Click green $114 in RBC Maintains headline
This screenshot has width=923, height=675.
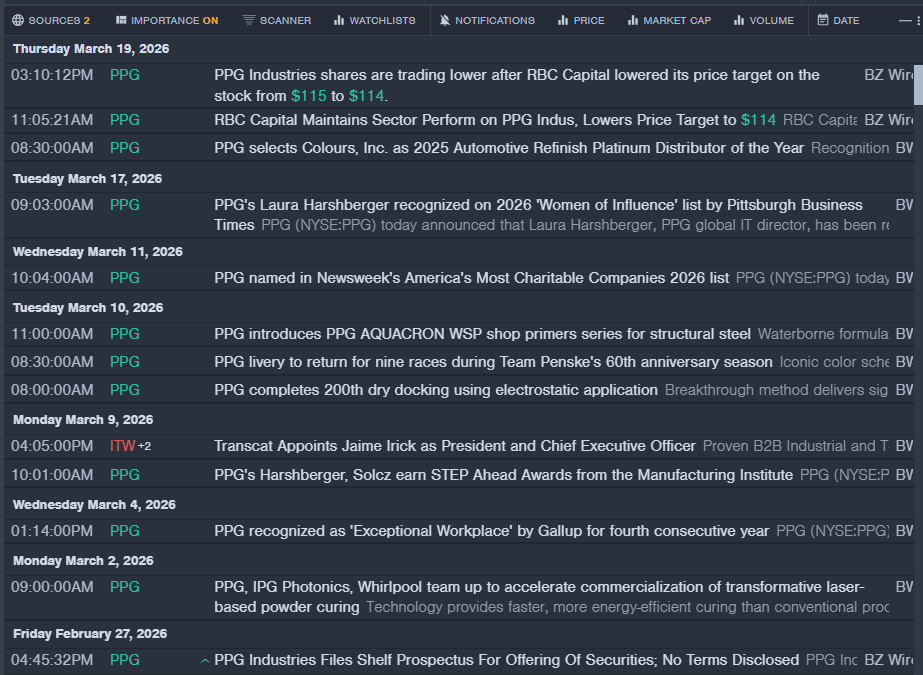(758, 120)
